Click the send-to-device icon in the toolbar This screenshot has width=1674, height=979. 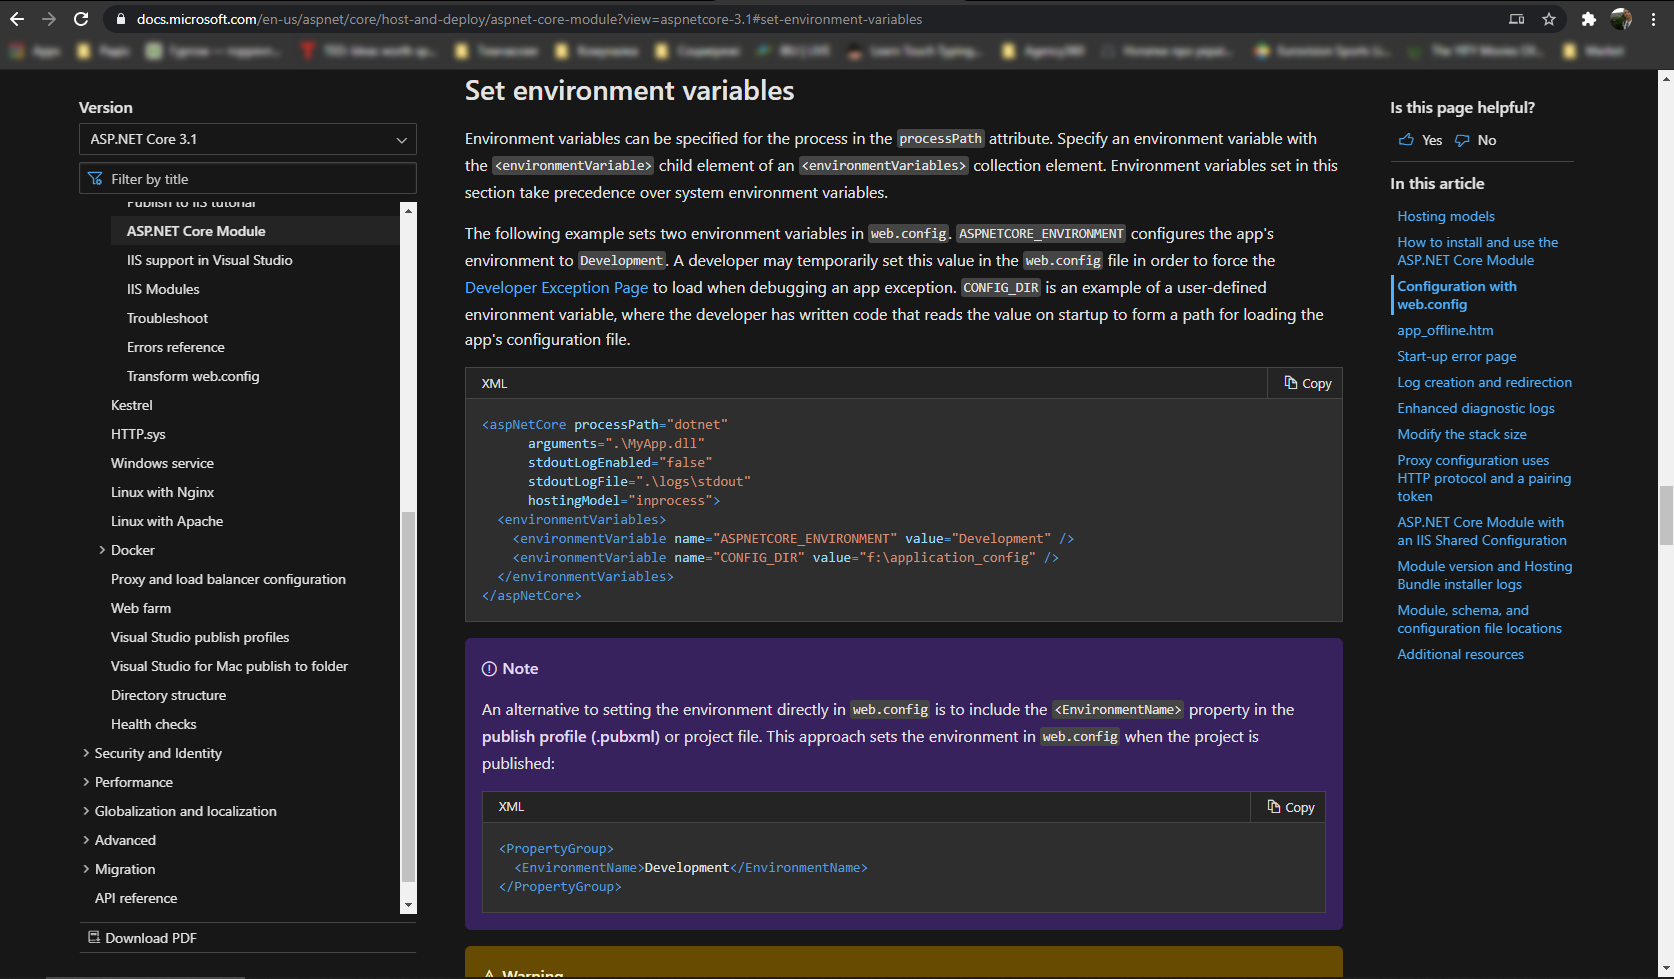[1516, 18]
